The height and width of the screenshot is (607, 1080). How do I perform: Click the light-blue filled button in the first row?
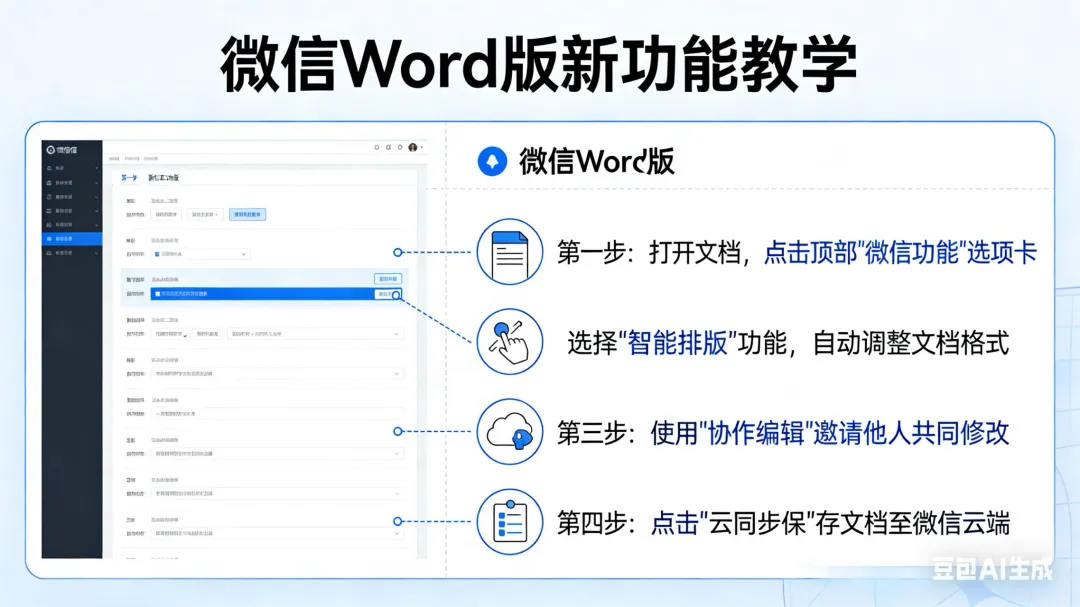coord(247,214)
